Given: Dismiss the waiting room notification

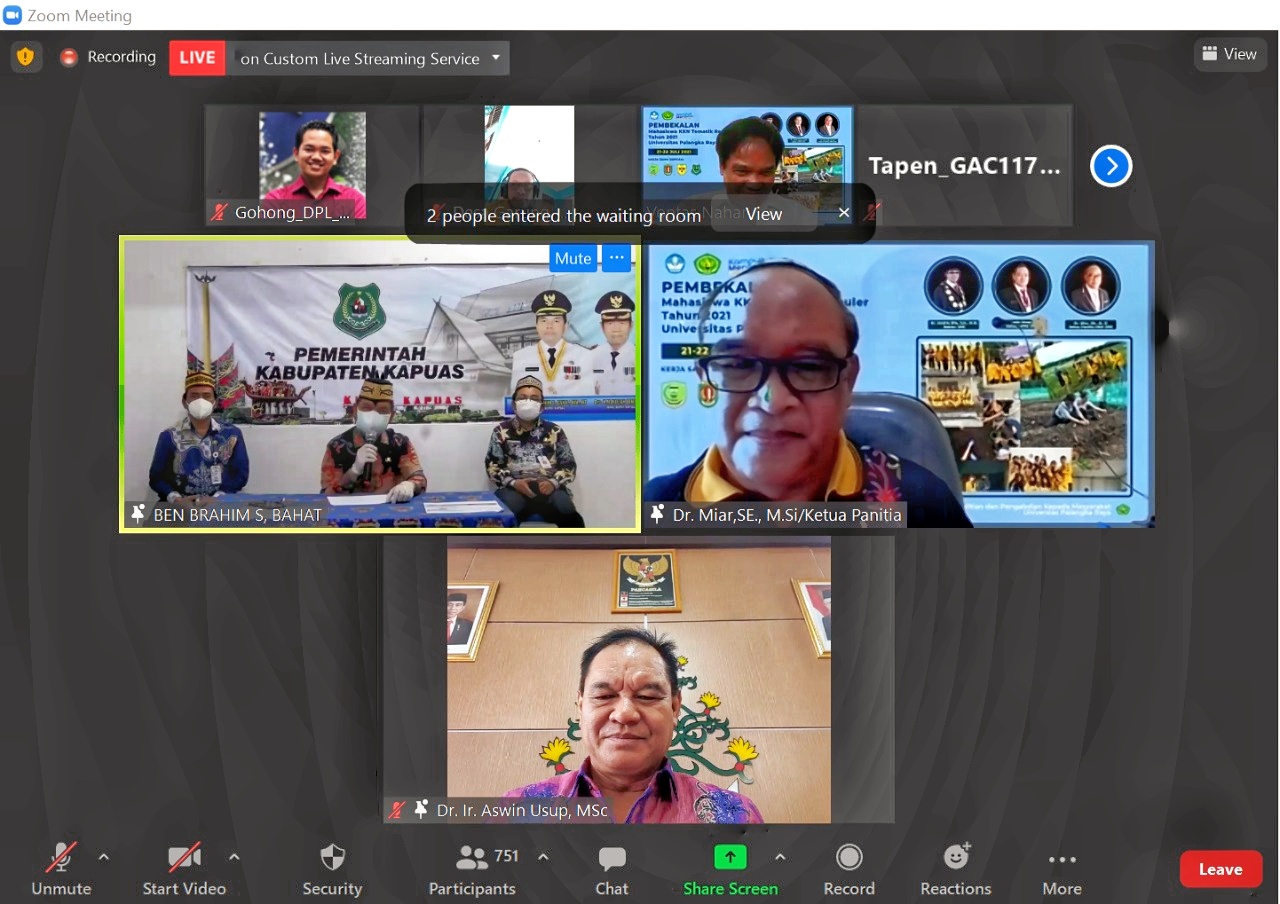Looking at the screenshot, I should [843, 213].
